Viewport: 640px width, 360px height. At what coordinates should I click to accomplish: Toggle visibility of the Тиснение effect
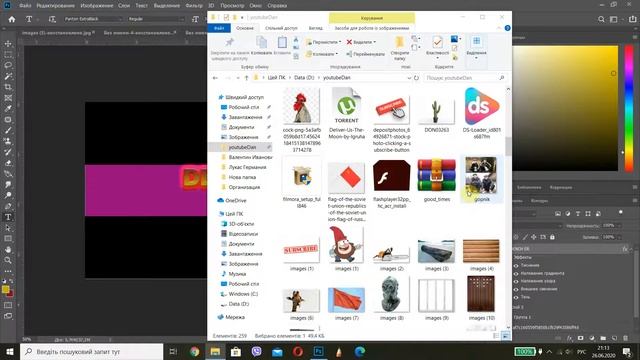pyautogui.click(x=516, y=266)
